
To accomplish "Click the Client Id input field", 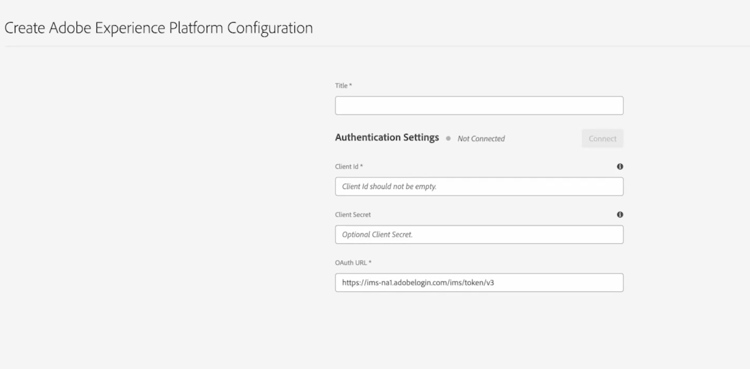I will pos(479,187).
